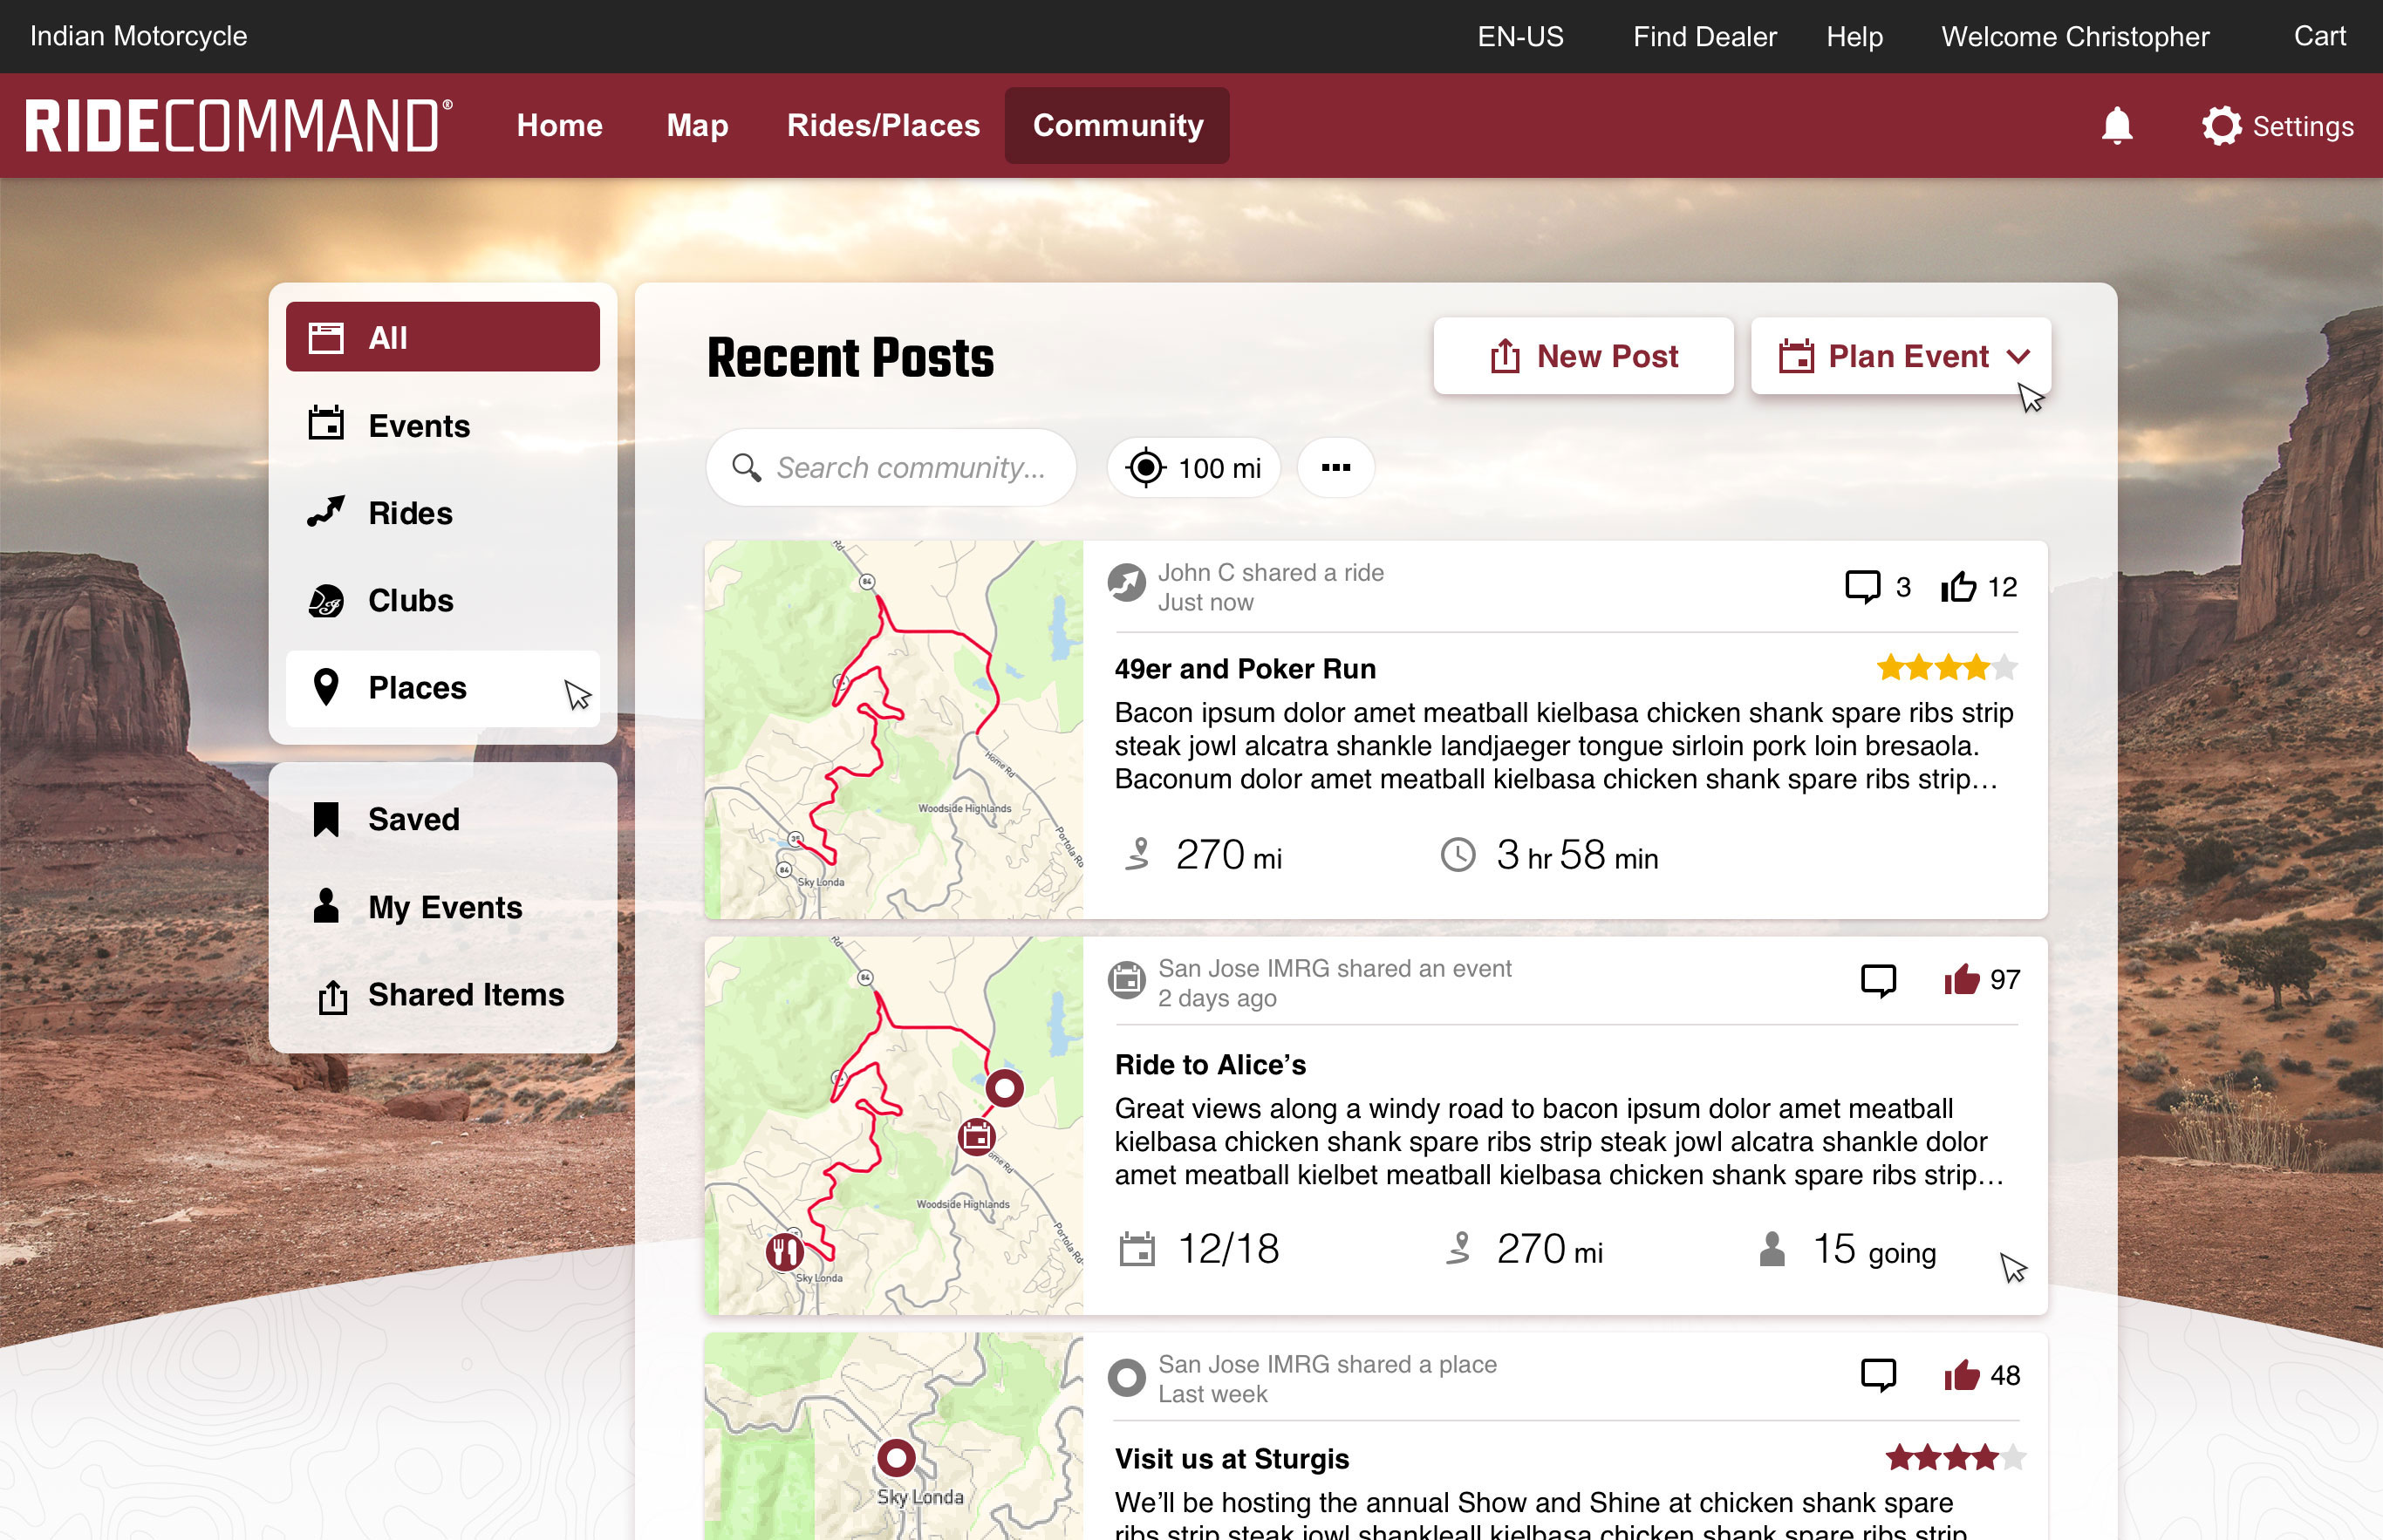Screen dimensions: 2383x1540
Task: Open comments on Ride to Alice's
Action: coord(1878,980)
